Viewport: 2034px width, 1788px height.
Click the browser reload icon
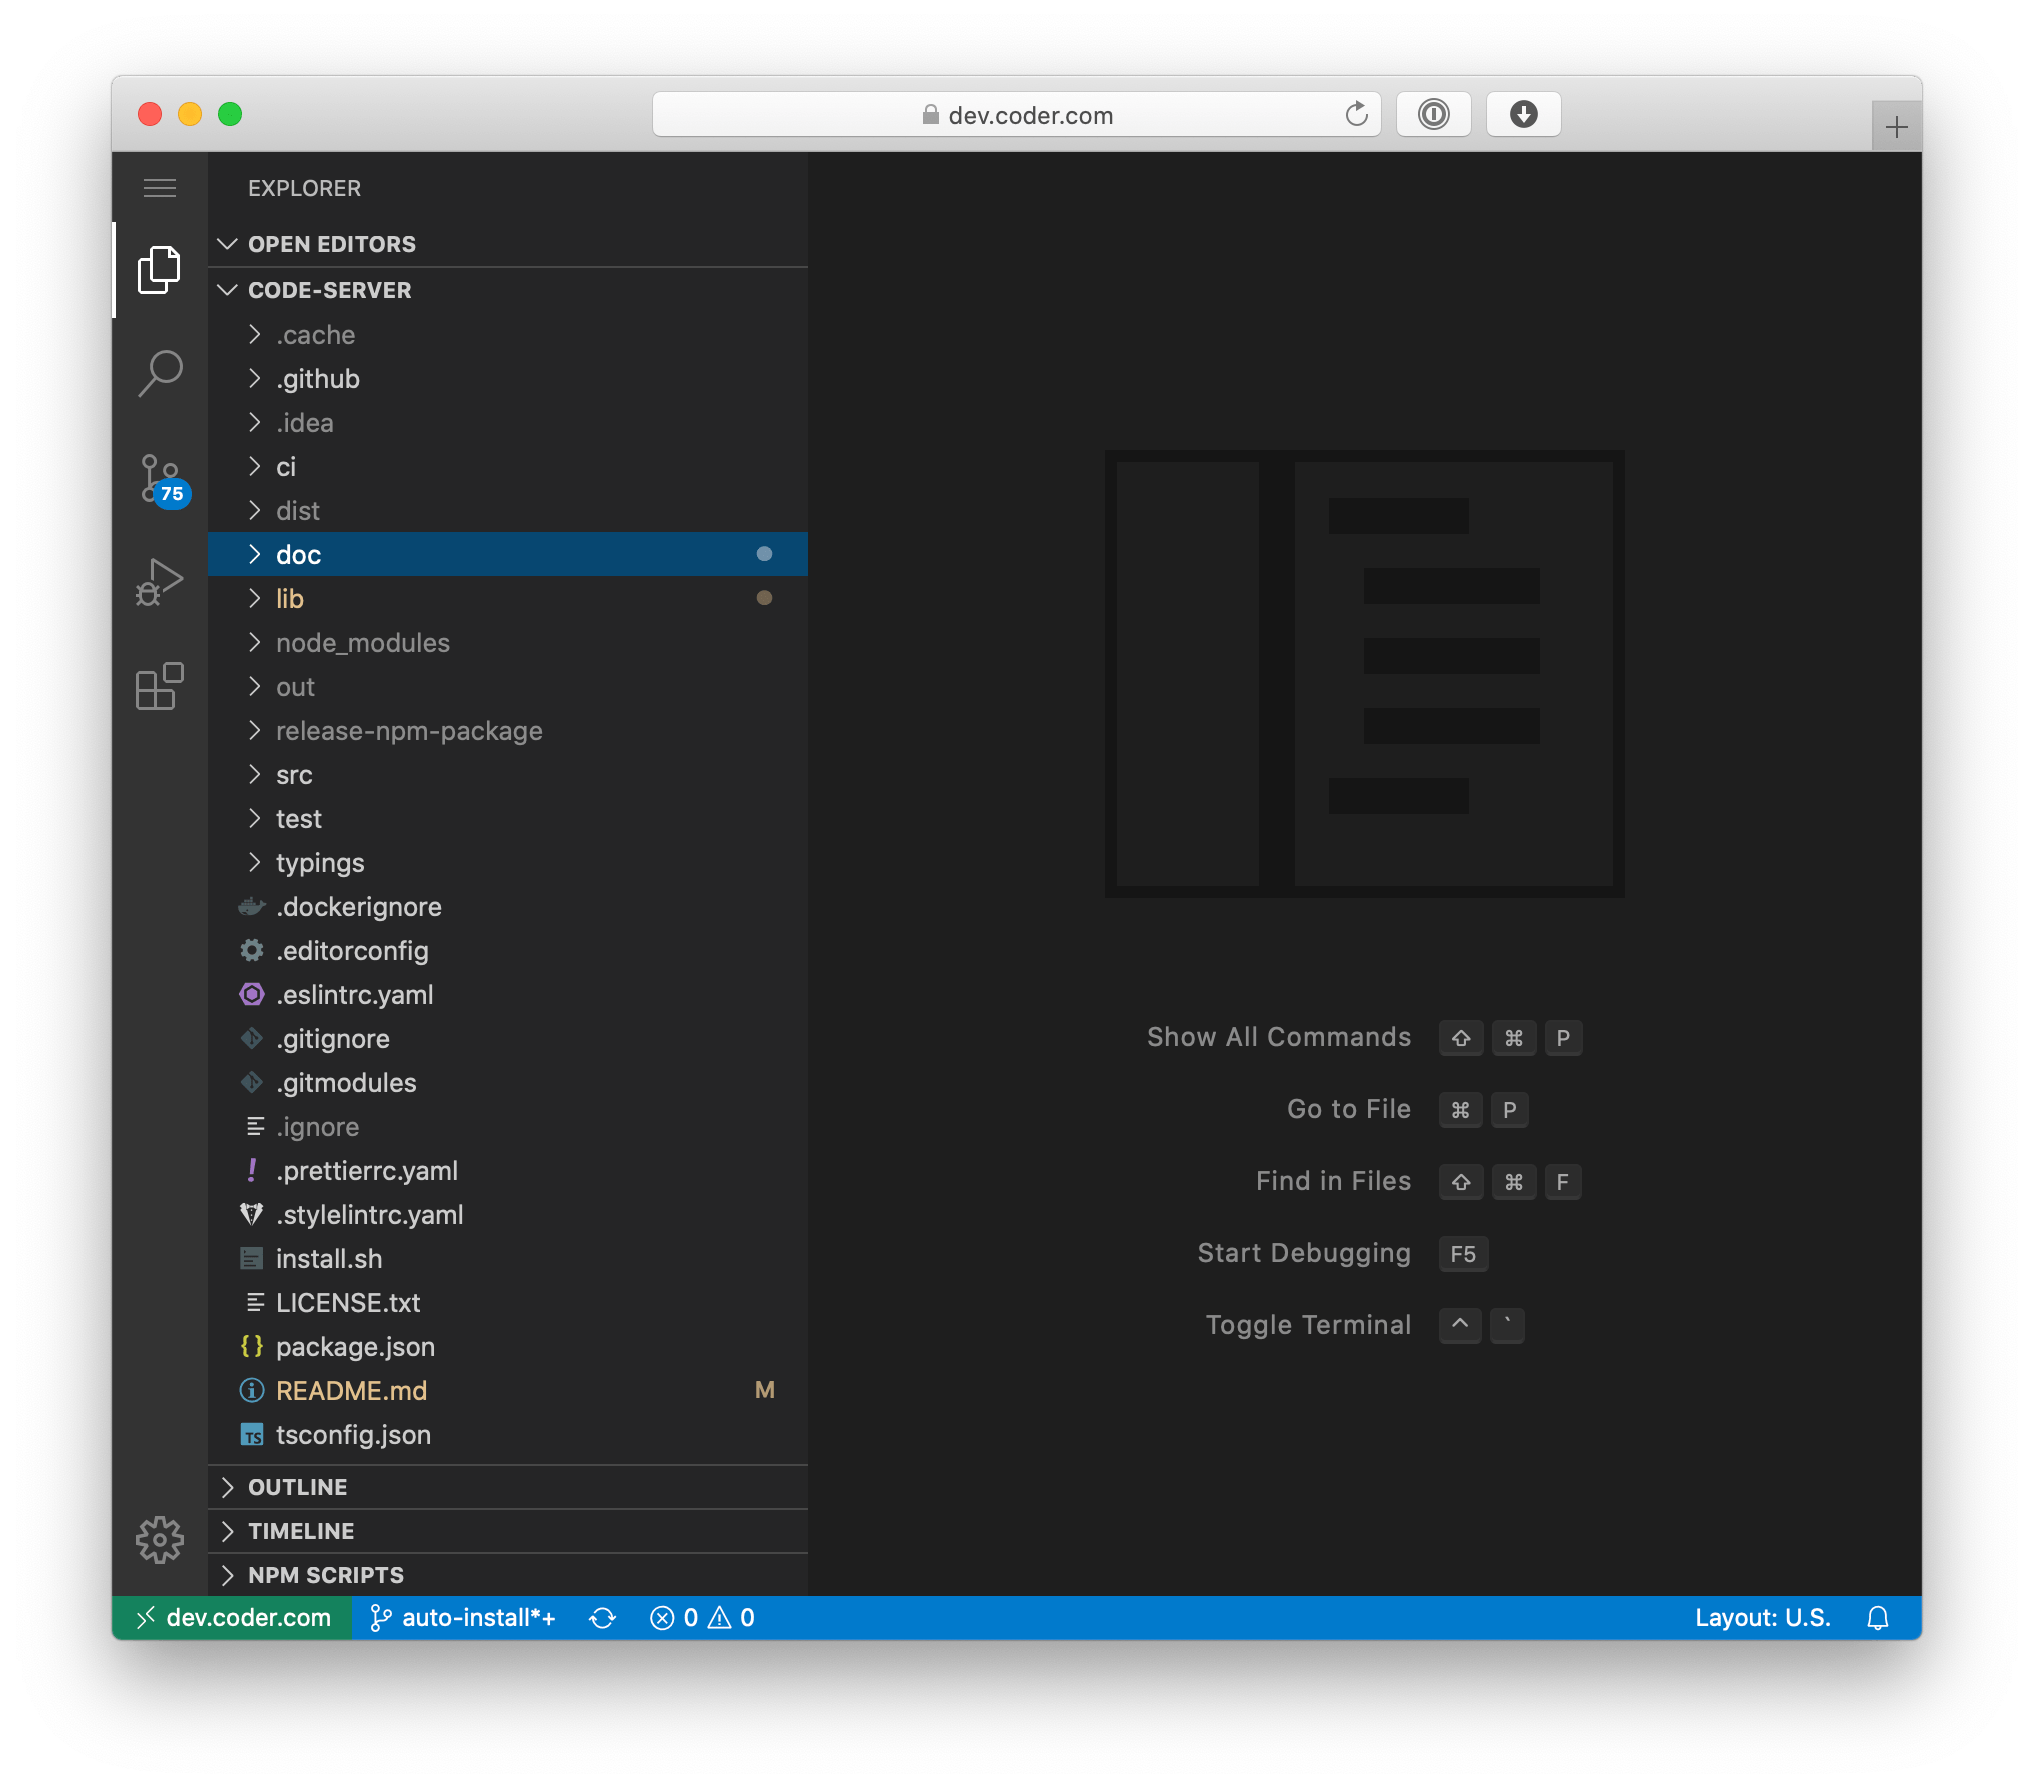[x=1356, y=114]
